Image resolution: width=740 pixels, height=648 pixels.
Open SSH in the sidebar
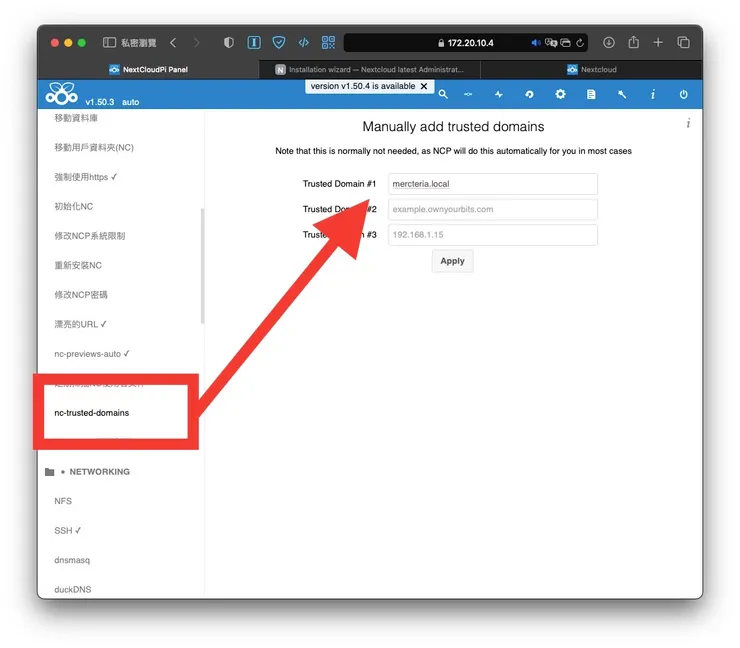(x=67, y=530)
